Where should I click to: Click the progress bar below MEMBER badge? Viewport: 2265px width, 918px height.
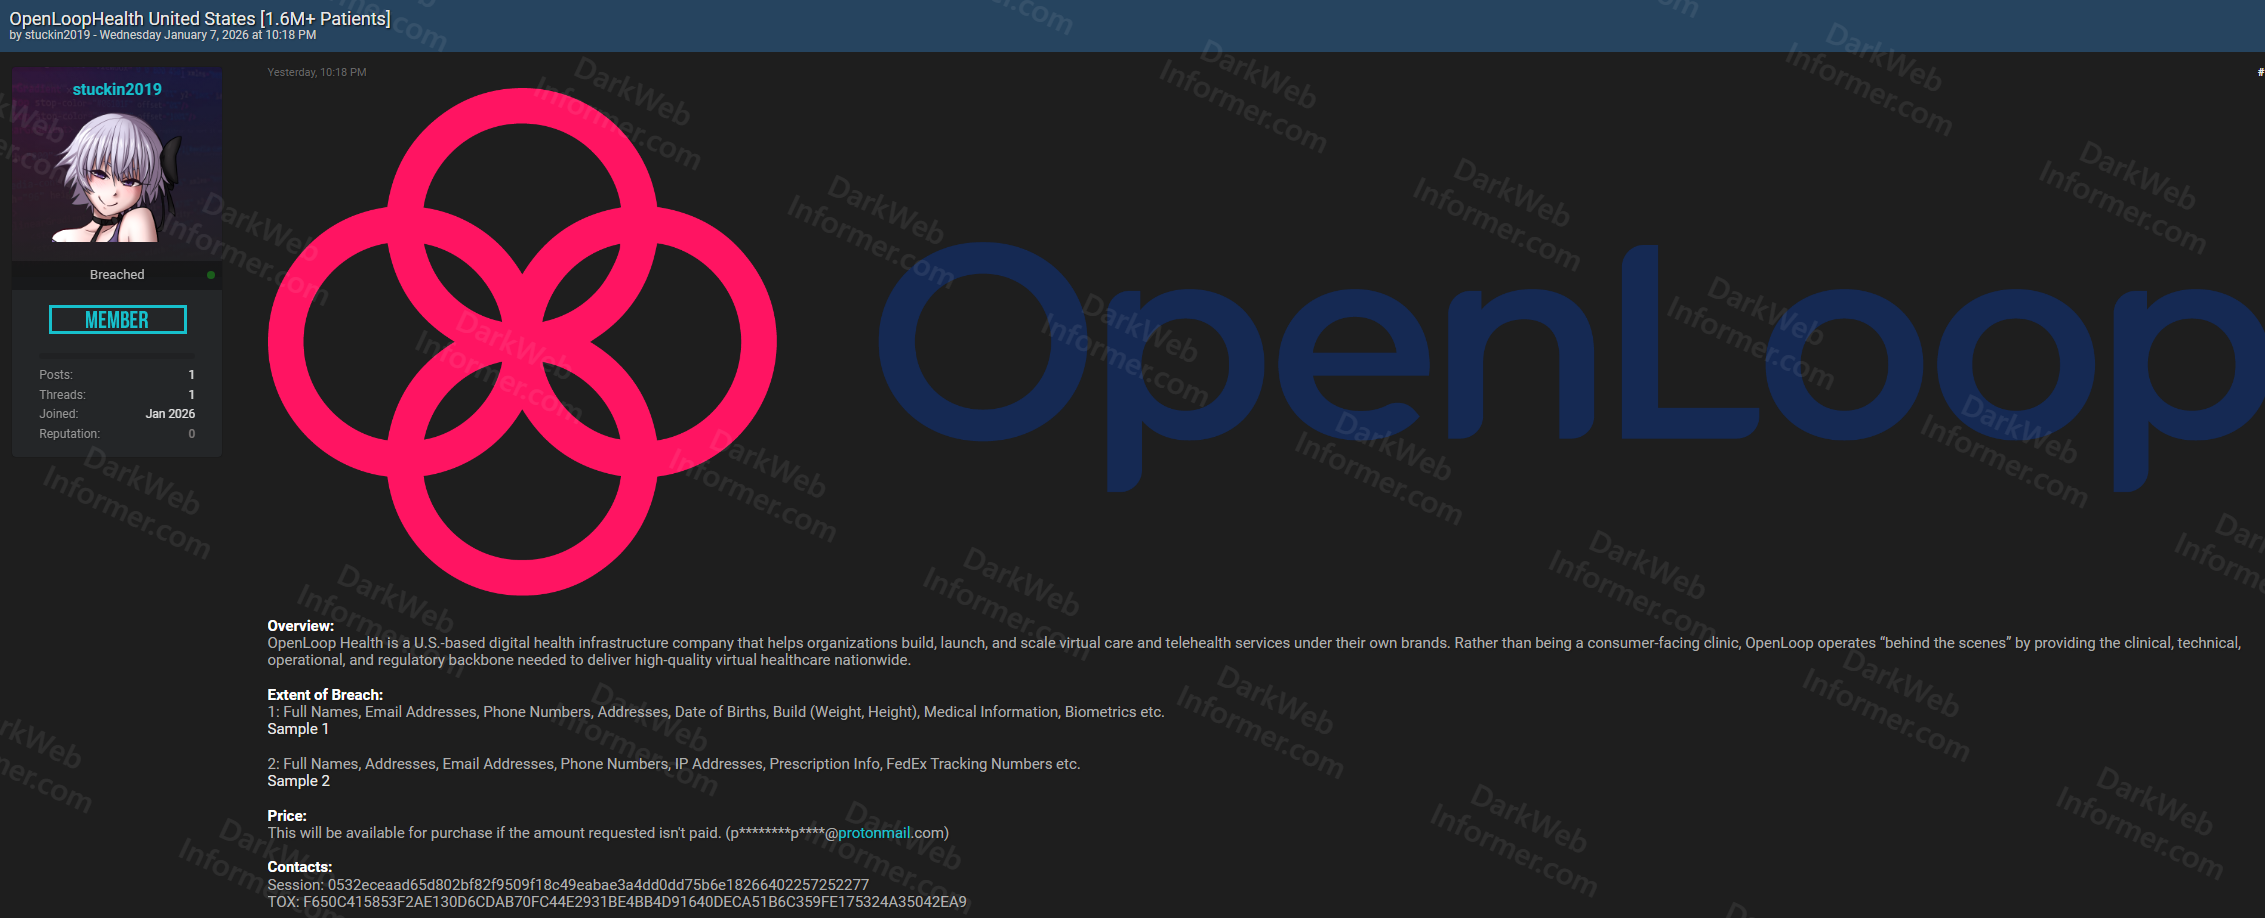tap(117, 355)
